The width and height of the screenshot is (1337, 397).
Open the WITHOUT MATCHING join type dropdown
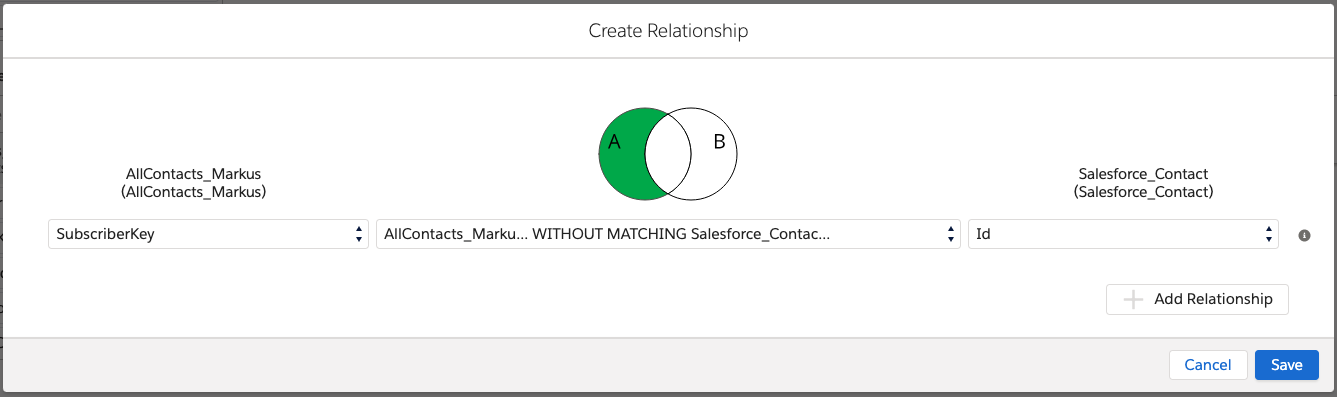(x=668, y=234)
